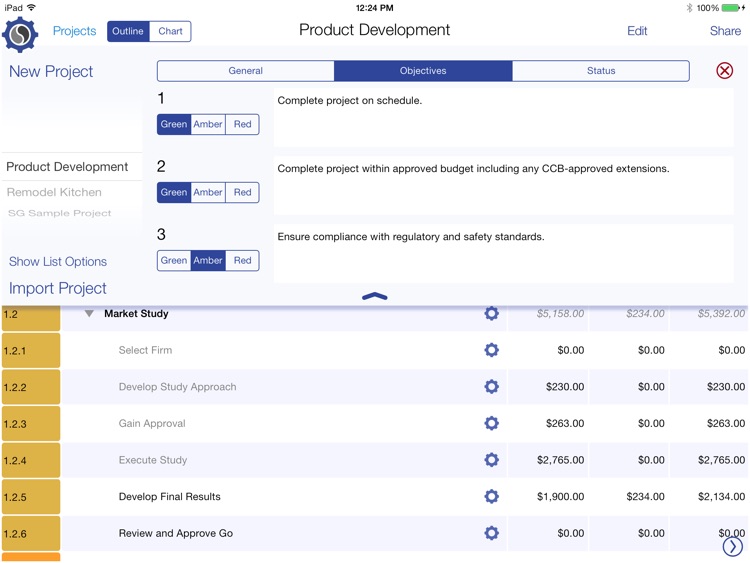The width and height of the screenshot is (750, 563).
Task: Edit objective 2 text about approved budget
Action: (503, 185)
